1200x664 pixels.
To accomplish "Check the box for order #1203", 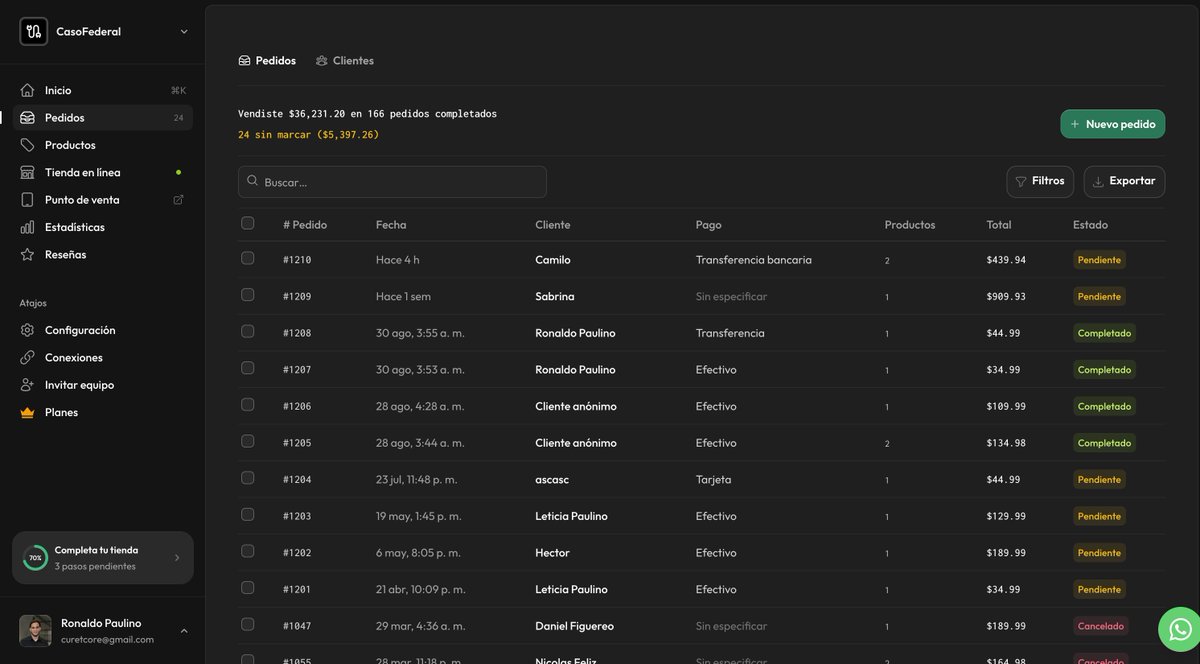I will pos(248,514).
